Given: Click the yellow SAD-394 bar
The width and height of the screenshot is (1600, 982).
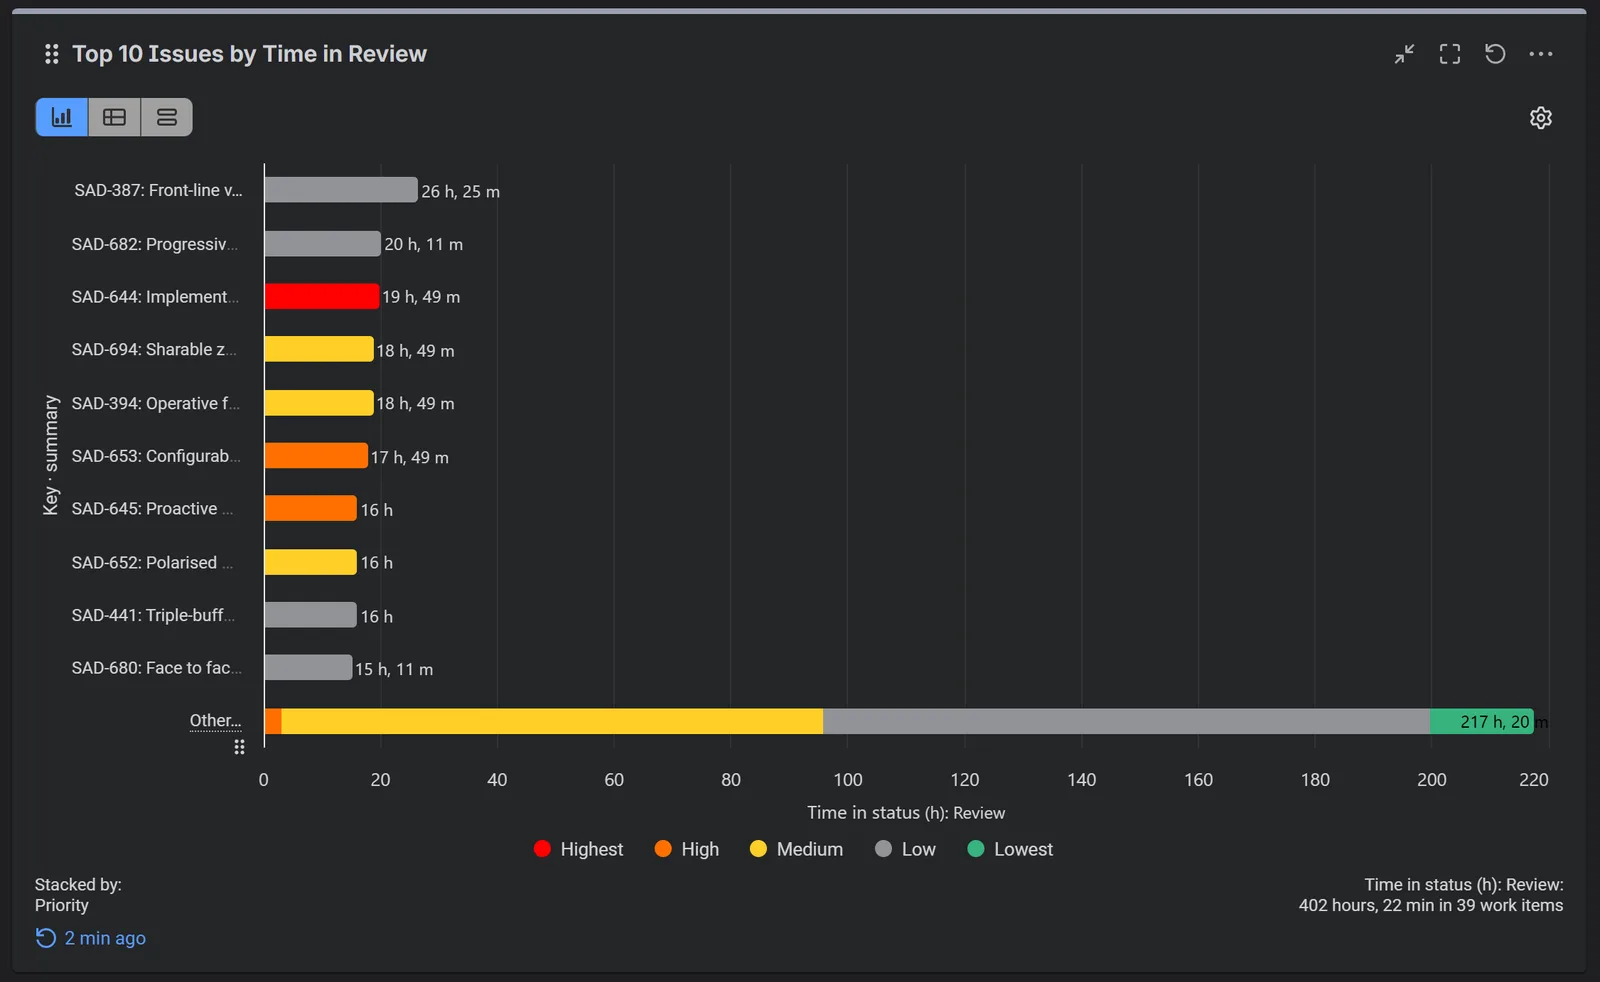Looking at the screenshot, I should pos(319,403).
